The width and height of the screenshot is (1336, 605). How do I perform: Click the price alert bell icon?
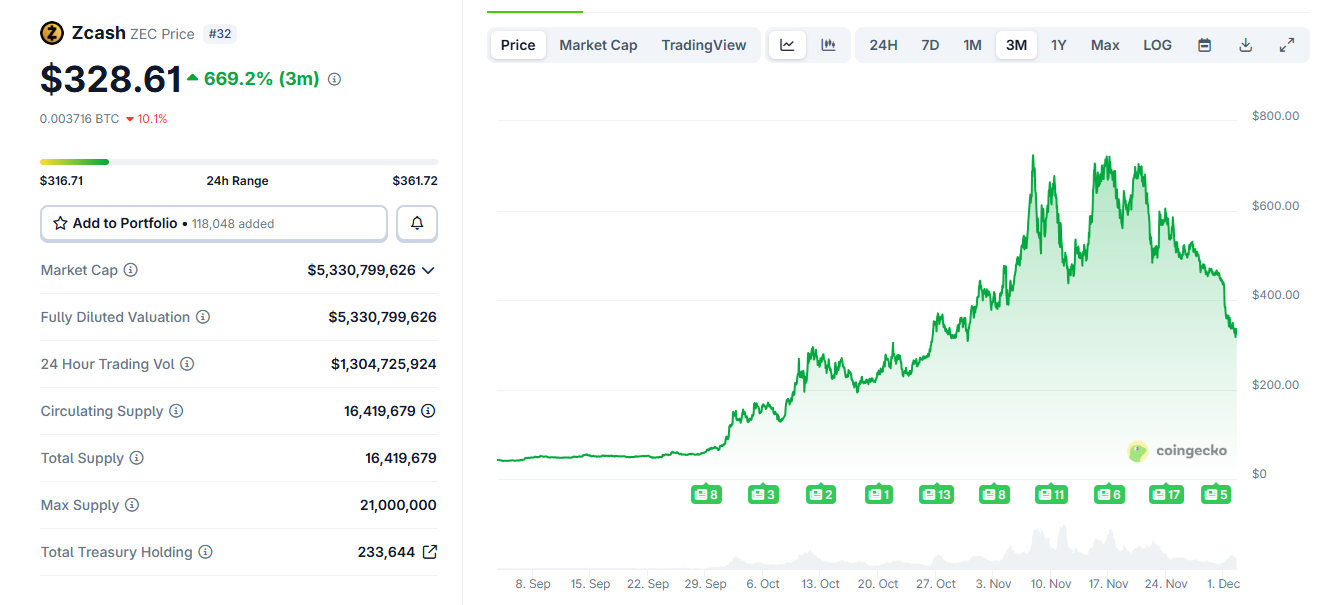point(417,224)
